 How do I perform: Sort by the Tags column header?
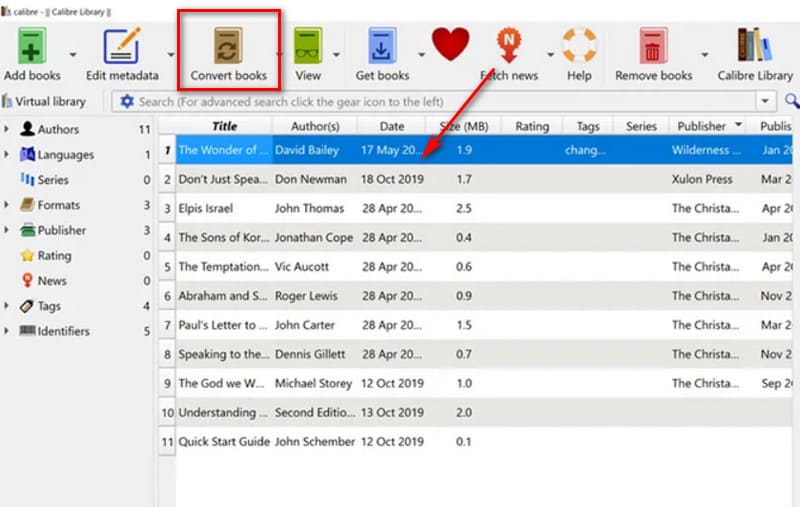[588, 126]
